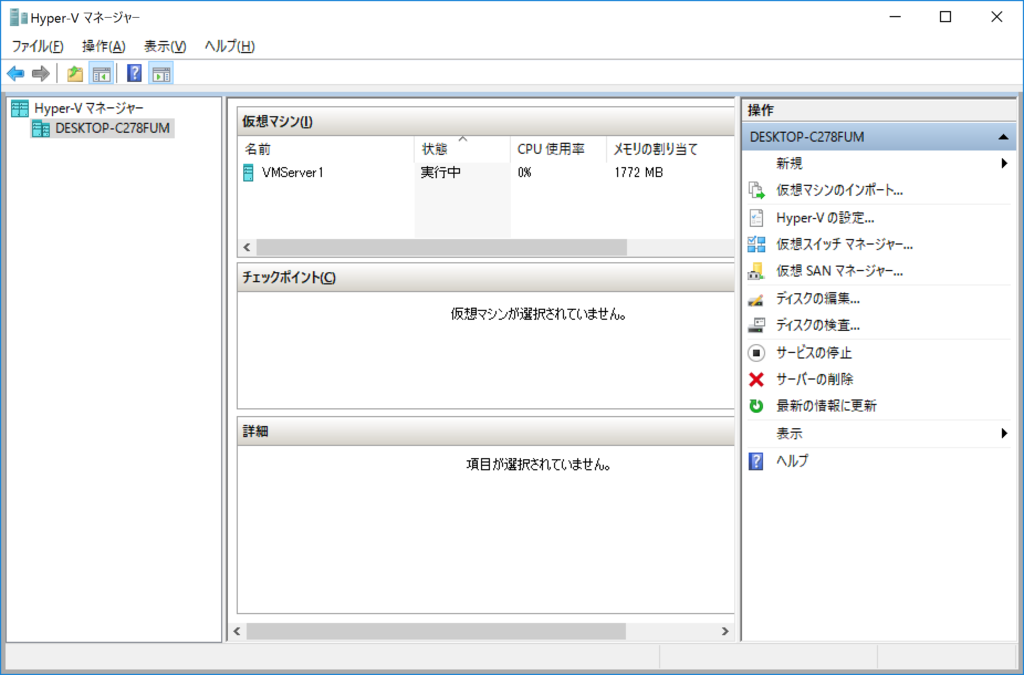Click the 仮想 SAN マネージャー icon
1024x675 pixels.
(x=756, y=272)
